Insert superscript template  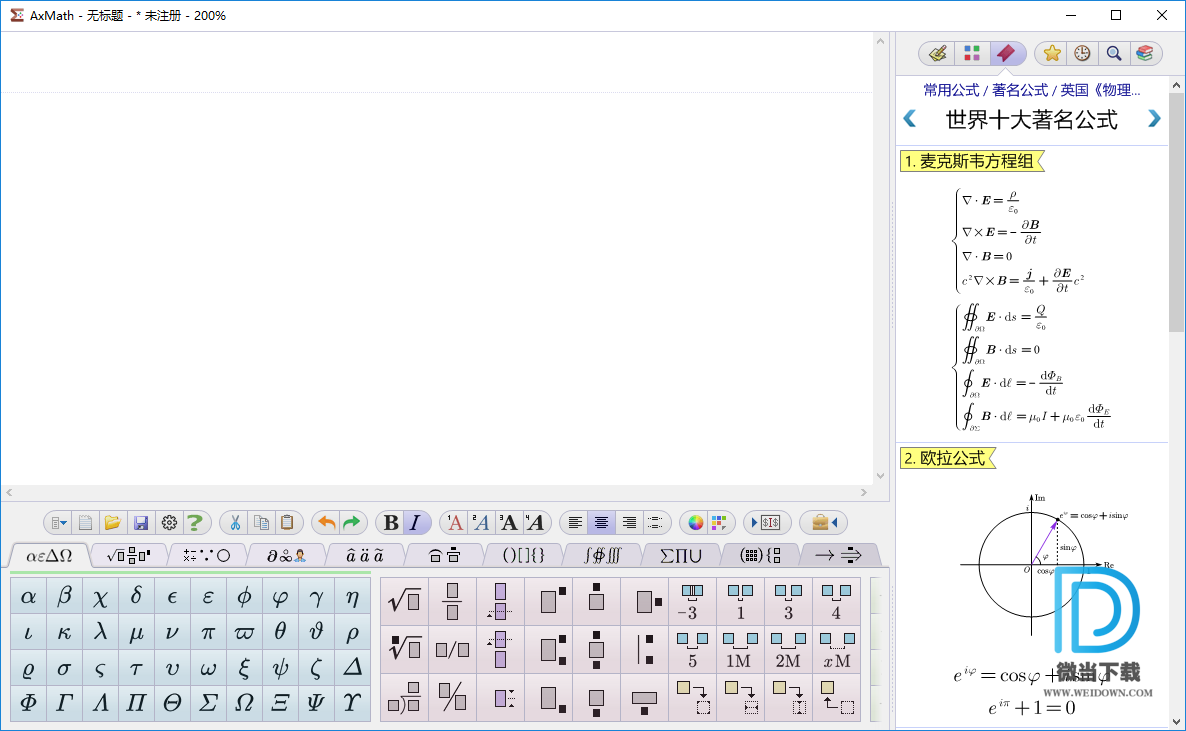548,602
